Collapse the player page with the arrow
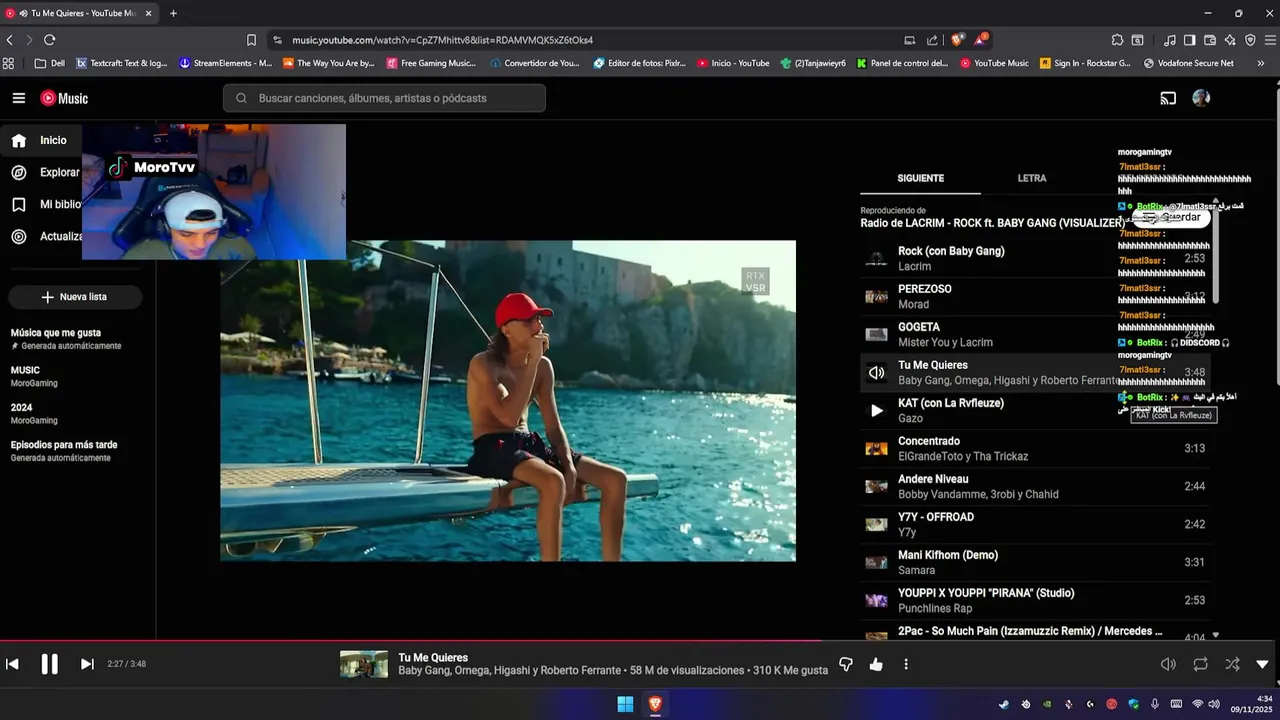 click(x=1262, y=664)
